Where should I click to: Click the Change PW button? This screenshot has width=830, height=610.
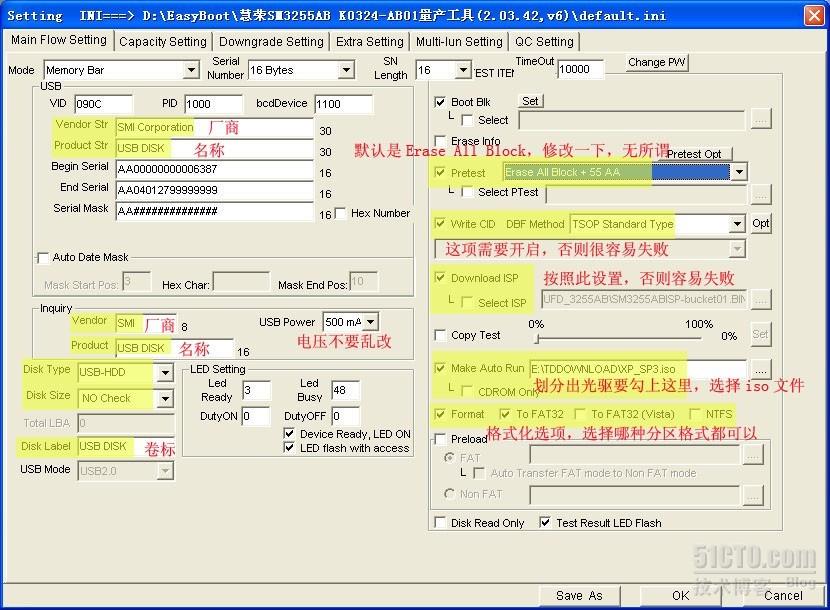pos(657,62)
